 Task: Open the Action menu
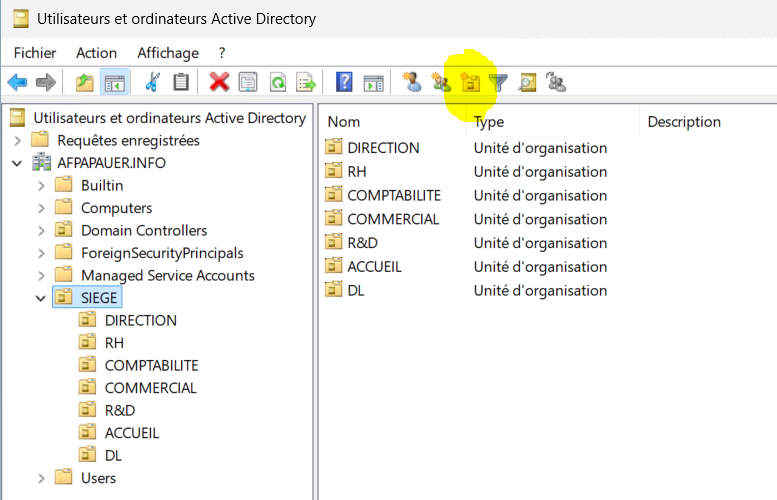click(x=96, y=53)
